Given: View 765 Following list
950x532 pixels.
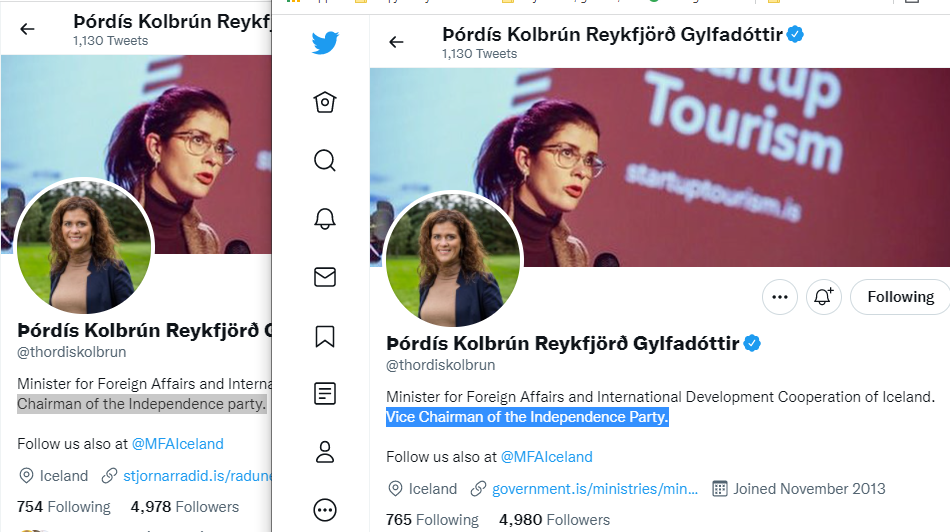Looking at the screenshot, I should coord(432,520).
